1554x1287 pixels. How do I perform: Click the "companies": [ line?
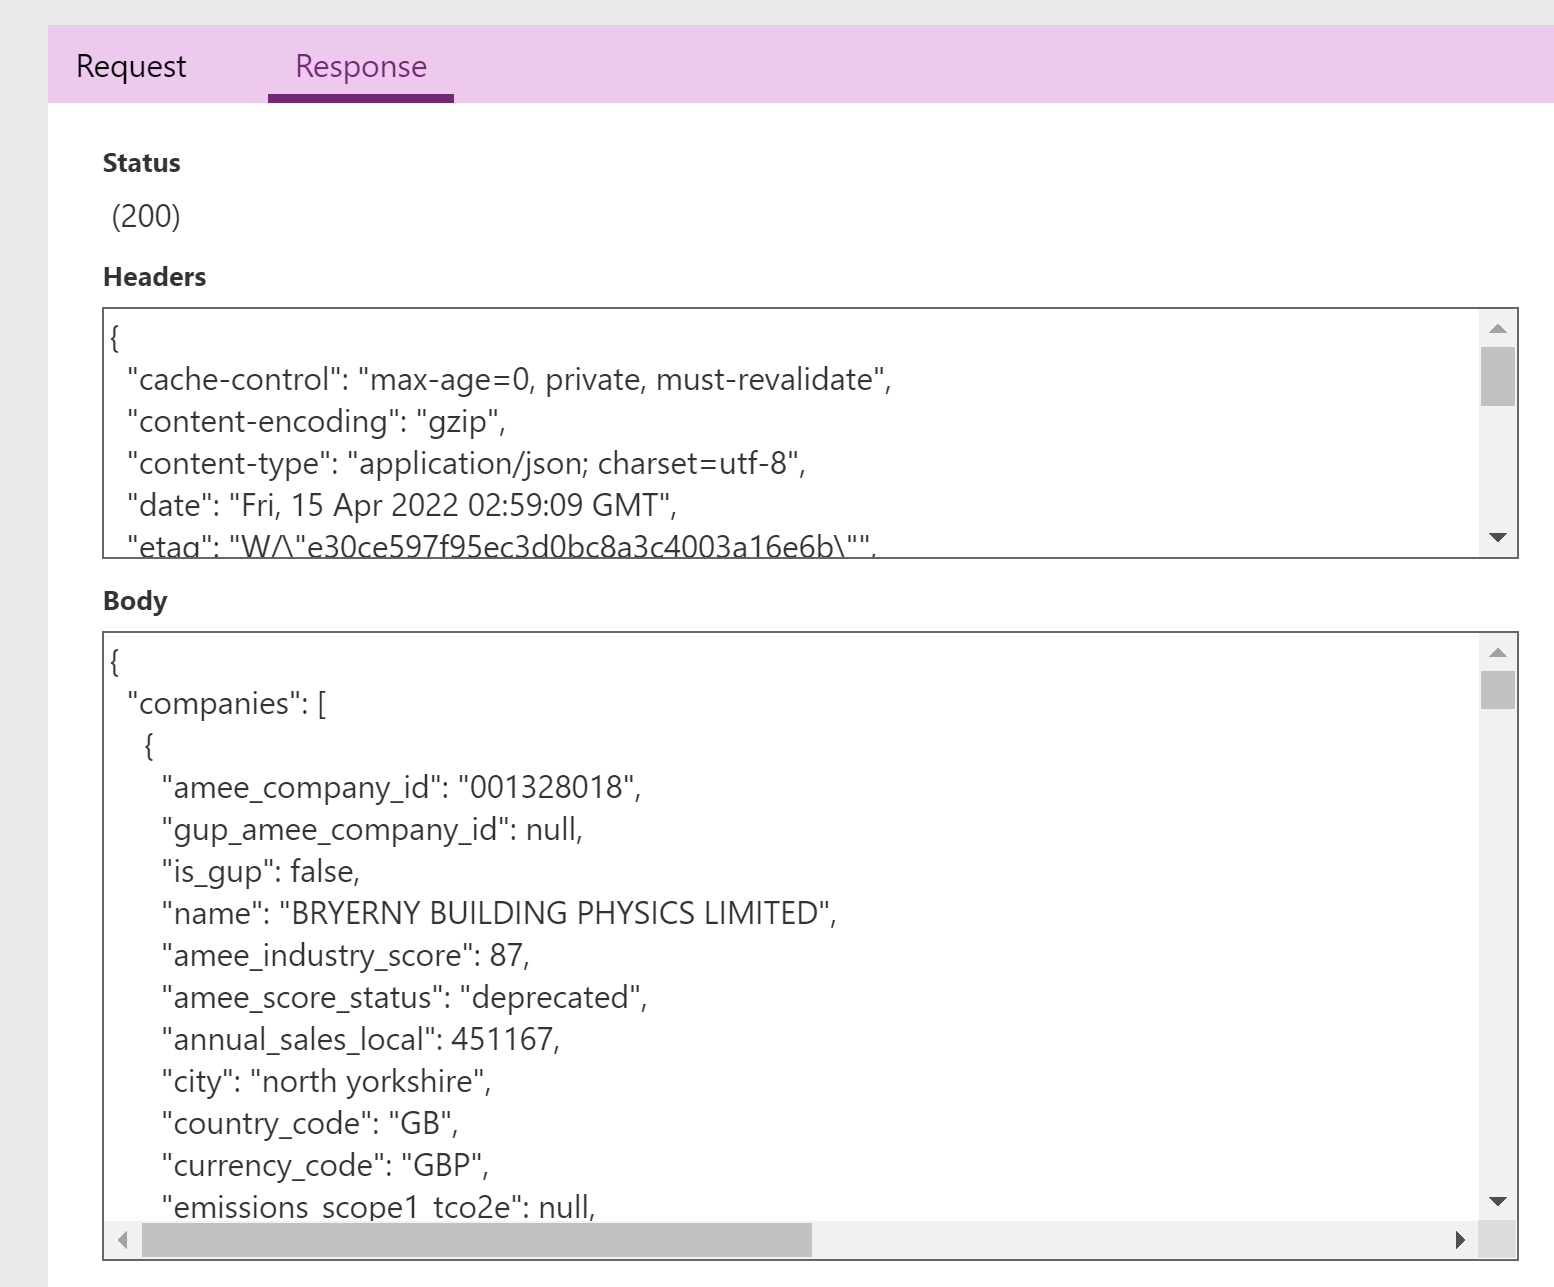[x=227, y=704]
